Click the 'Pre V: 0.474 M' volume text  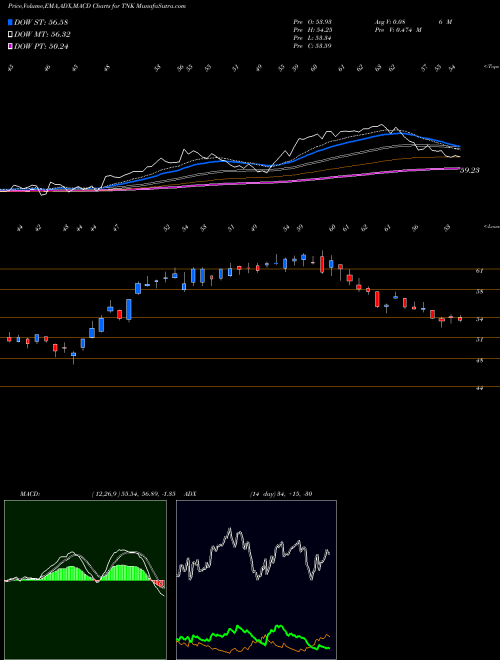(x=397, y=30)
